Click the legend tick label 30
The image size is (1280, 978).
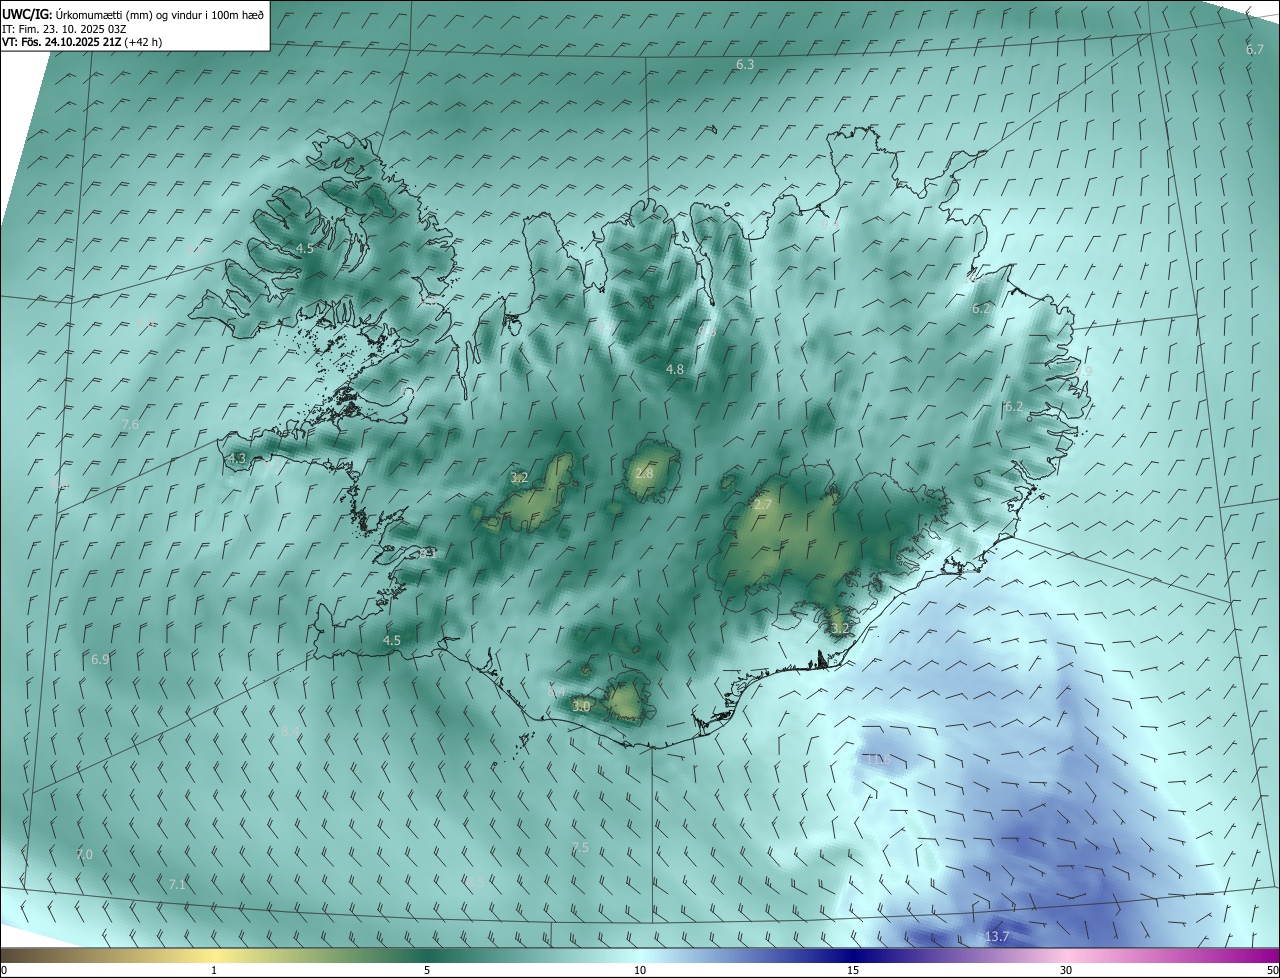1066,970
